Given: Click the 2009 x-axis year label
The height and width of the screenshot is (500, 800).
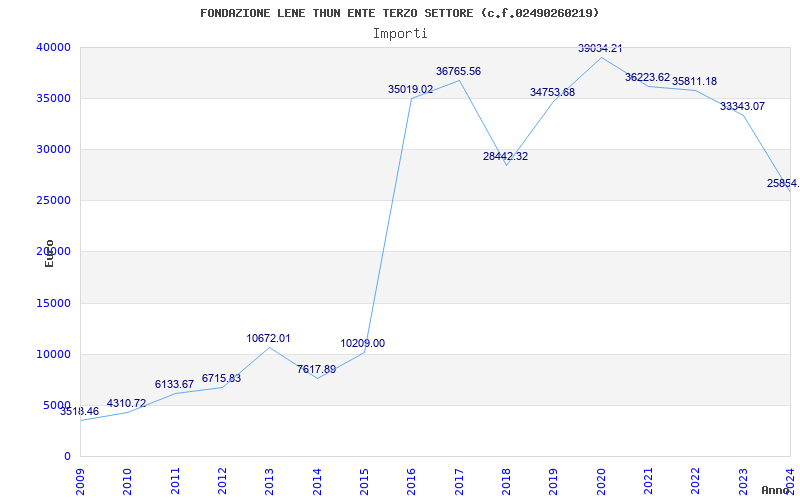Looking at the screenshot, I should point(80,481).
